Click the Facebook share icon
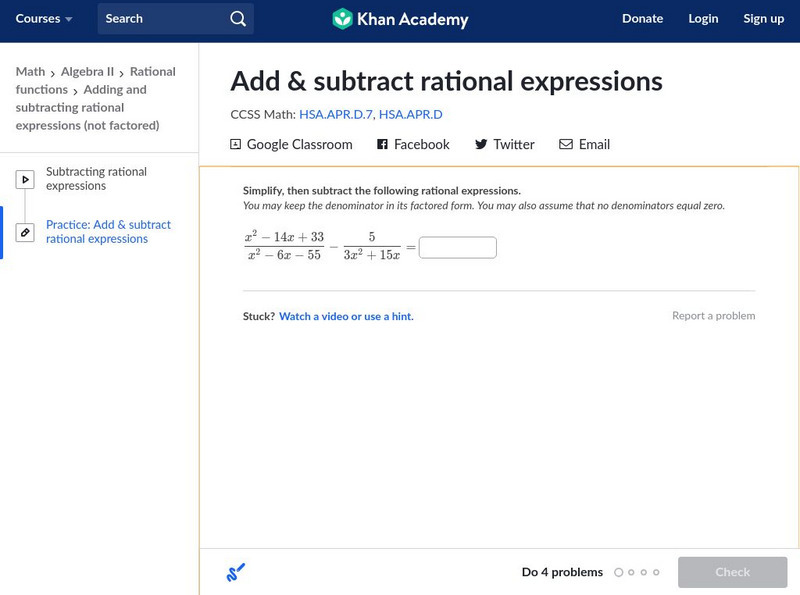This screenshot has height=595, width=800. click(382, 144)
